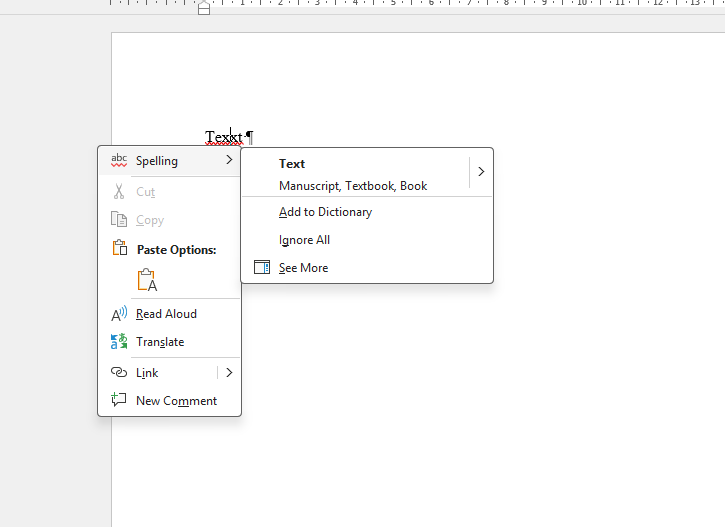
Task: Select Ignore All for the misspelling
Action: click(367, 240)
